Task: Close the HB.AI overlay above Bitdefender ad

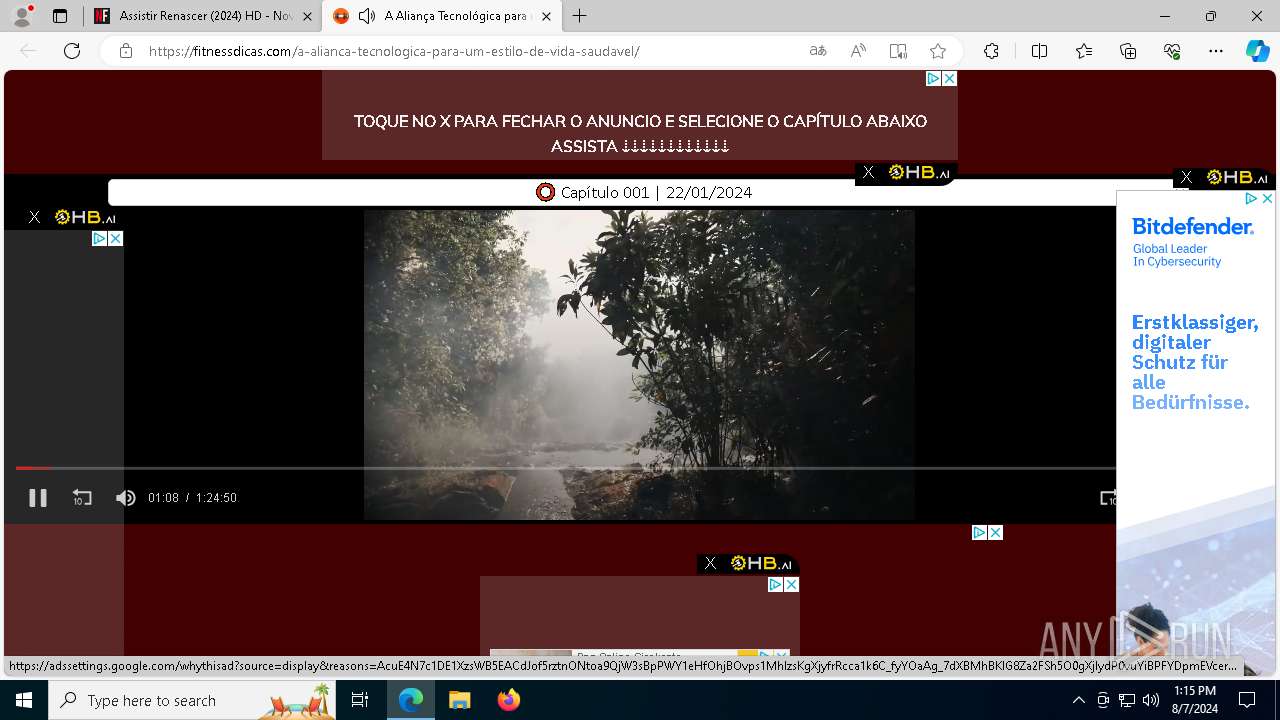Action: coord(1186,177)
